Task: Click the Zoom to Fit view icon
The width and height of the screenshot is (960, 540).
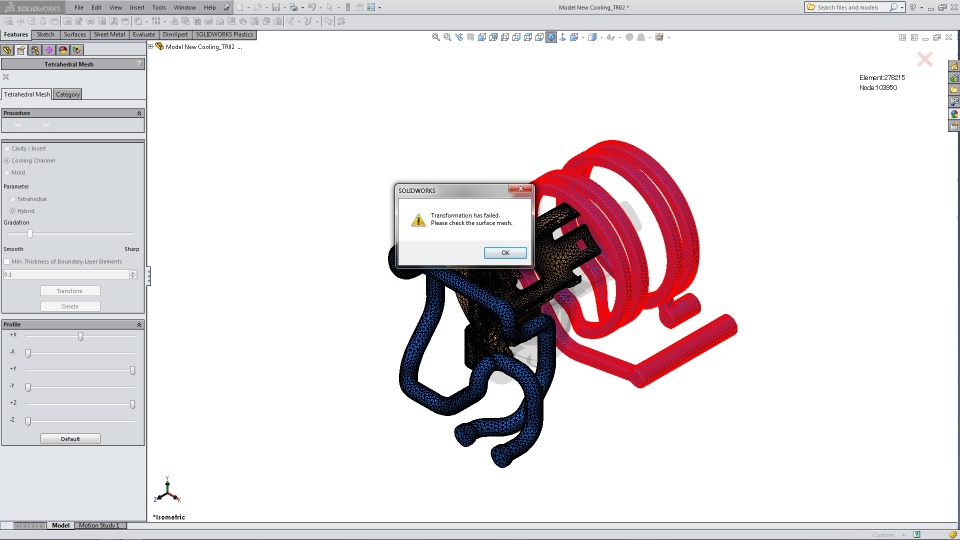Action: pyautogui.click(x=435, y=37)
